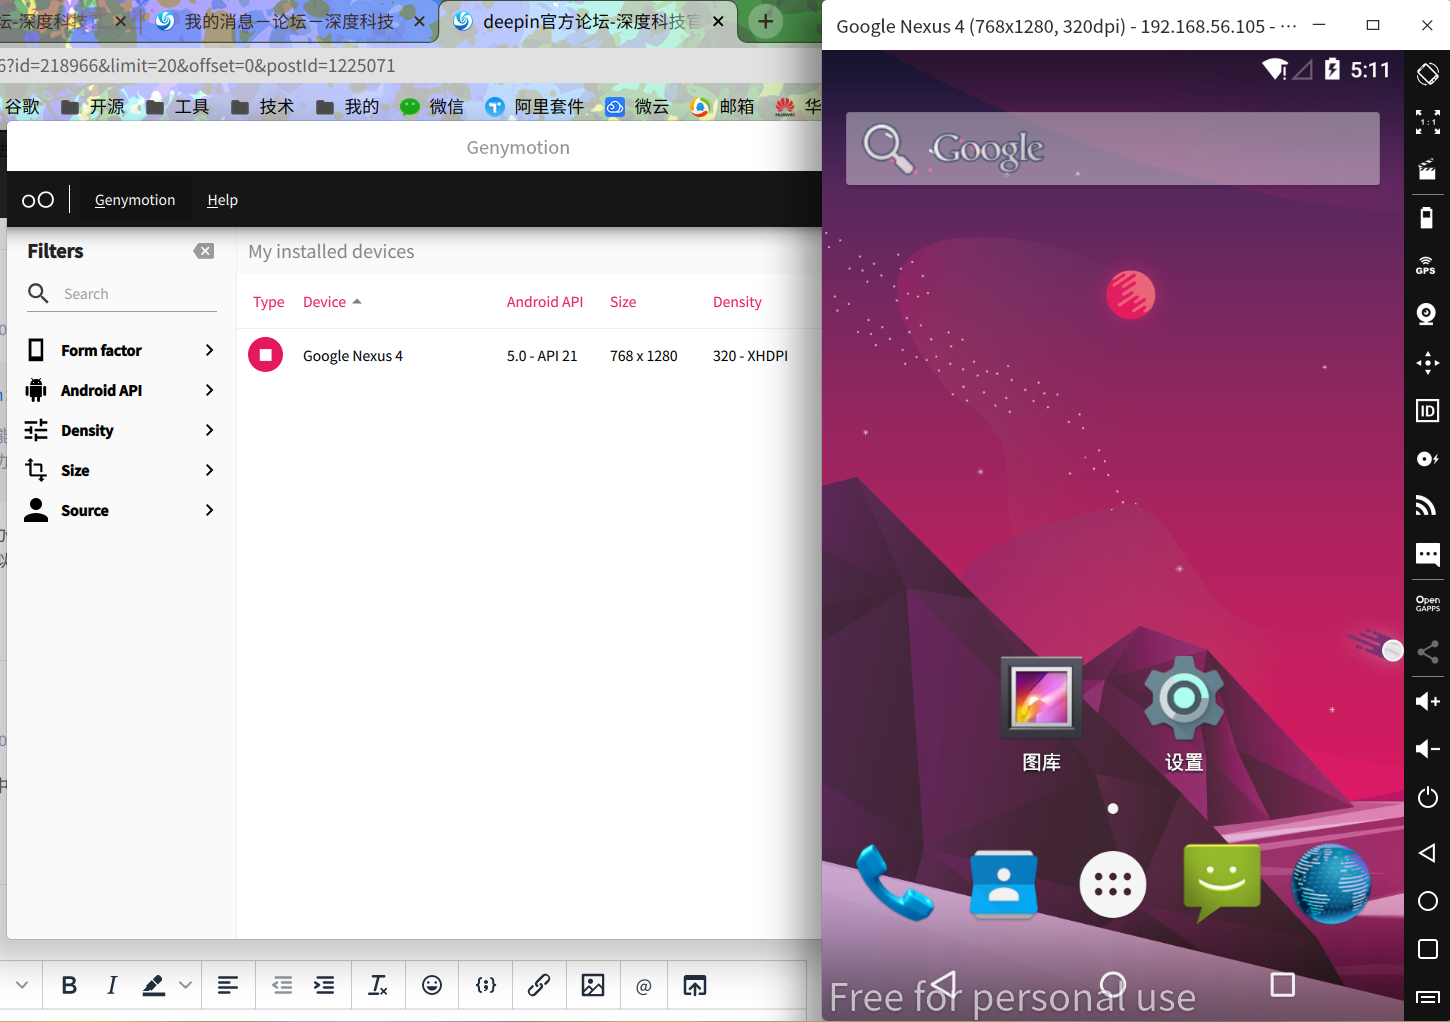1450x1022 pixels.
Task: Click the Filters search field
Action: (122, 294)
